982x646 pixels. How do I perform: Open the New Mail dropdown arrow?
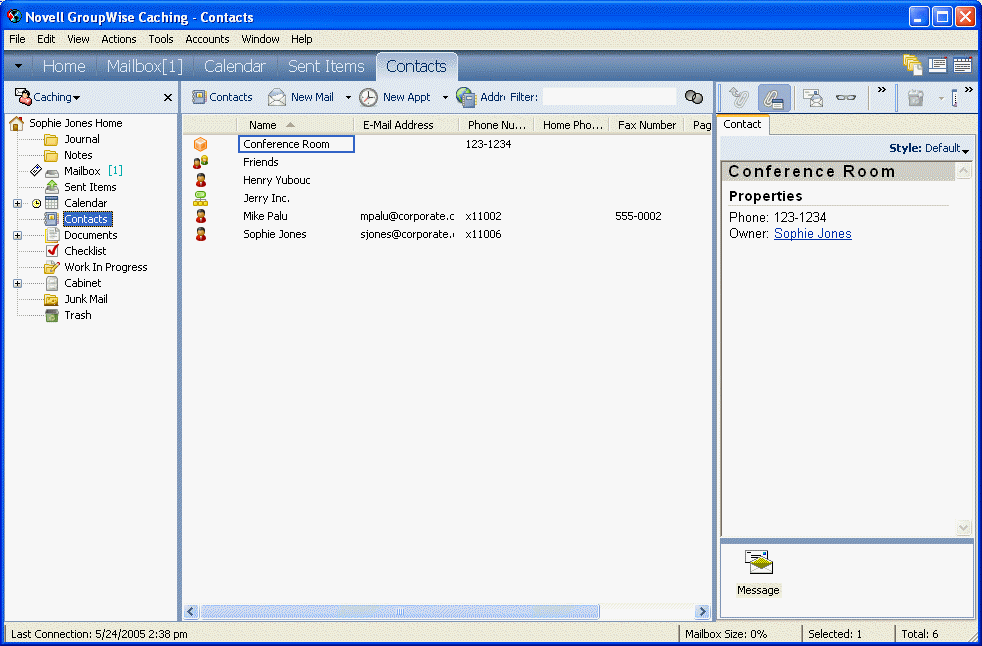tap(348, 98)
